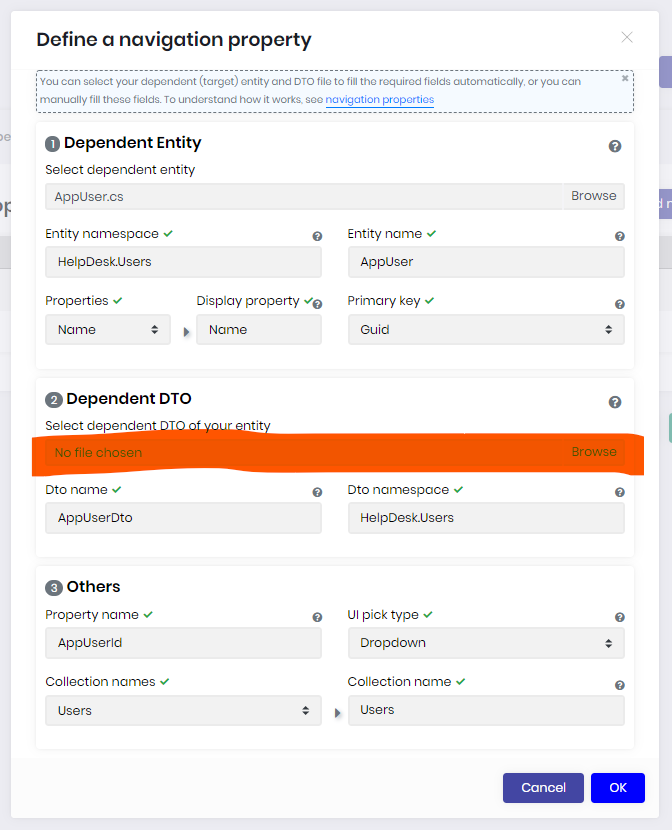Click help icon for Dto namespace
672x830 pixels.
pos(620,493)
